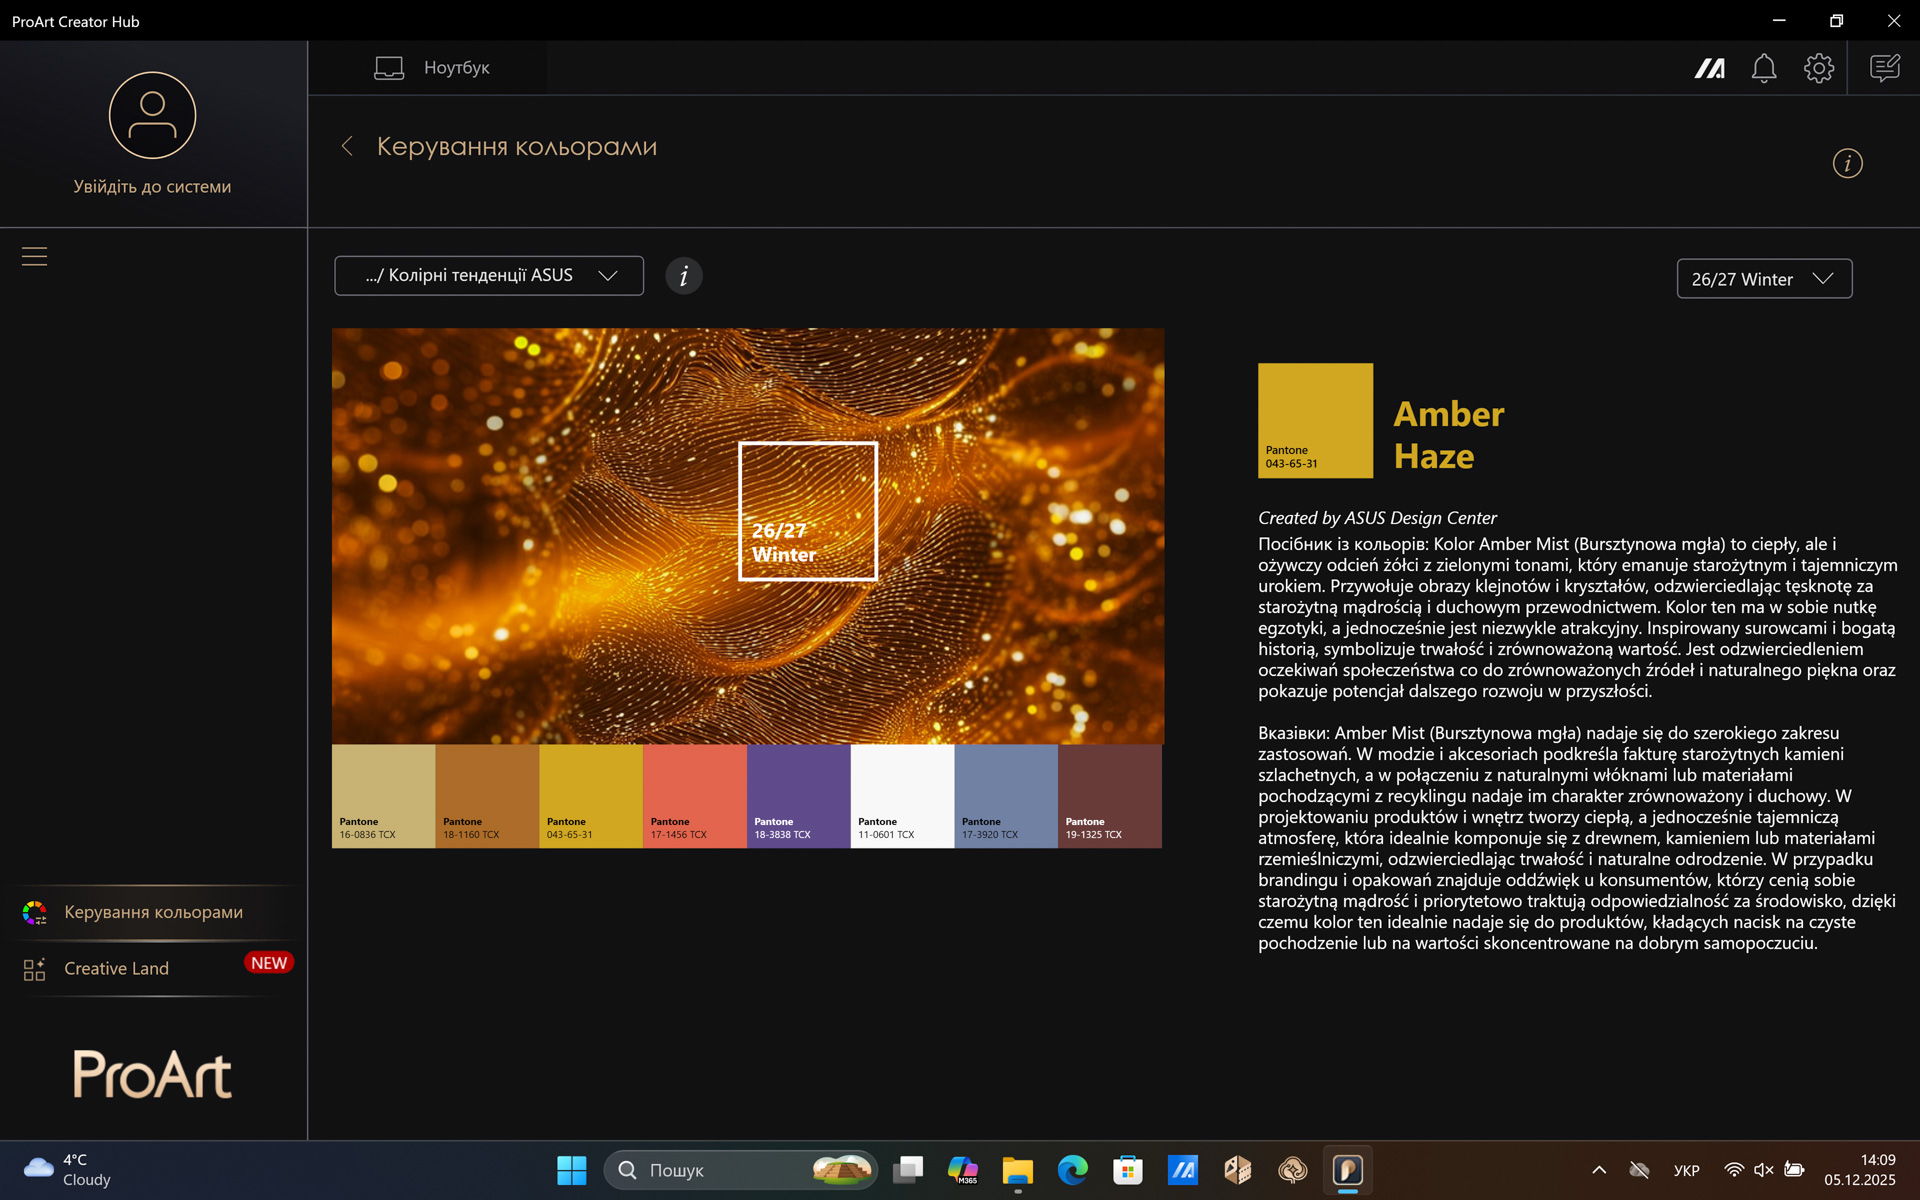Click the Amber Haze color title
1920x1200 pixels.
pos(1448,435)
